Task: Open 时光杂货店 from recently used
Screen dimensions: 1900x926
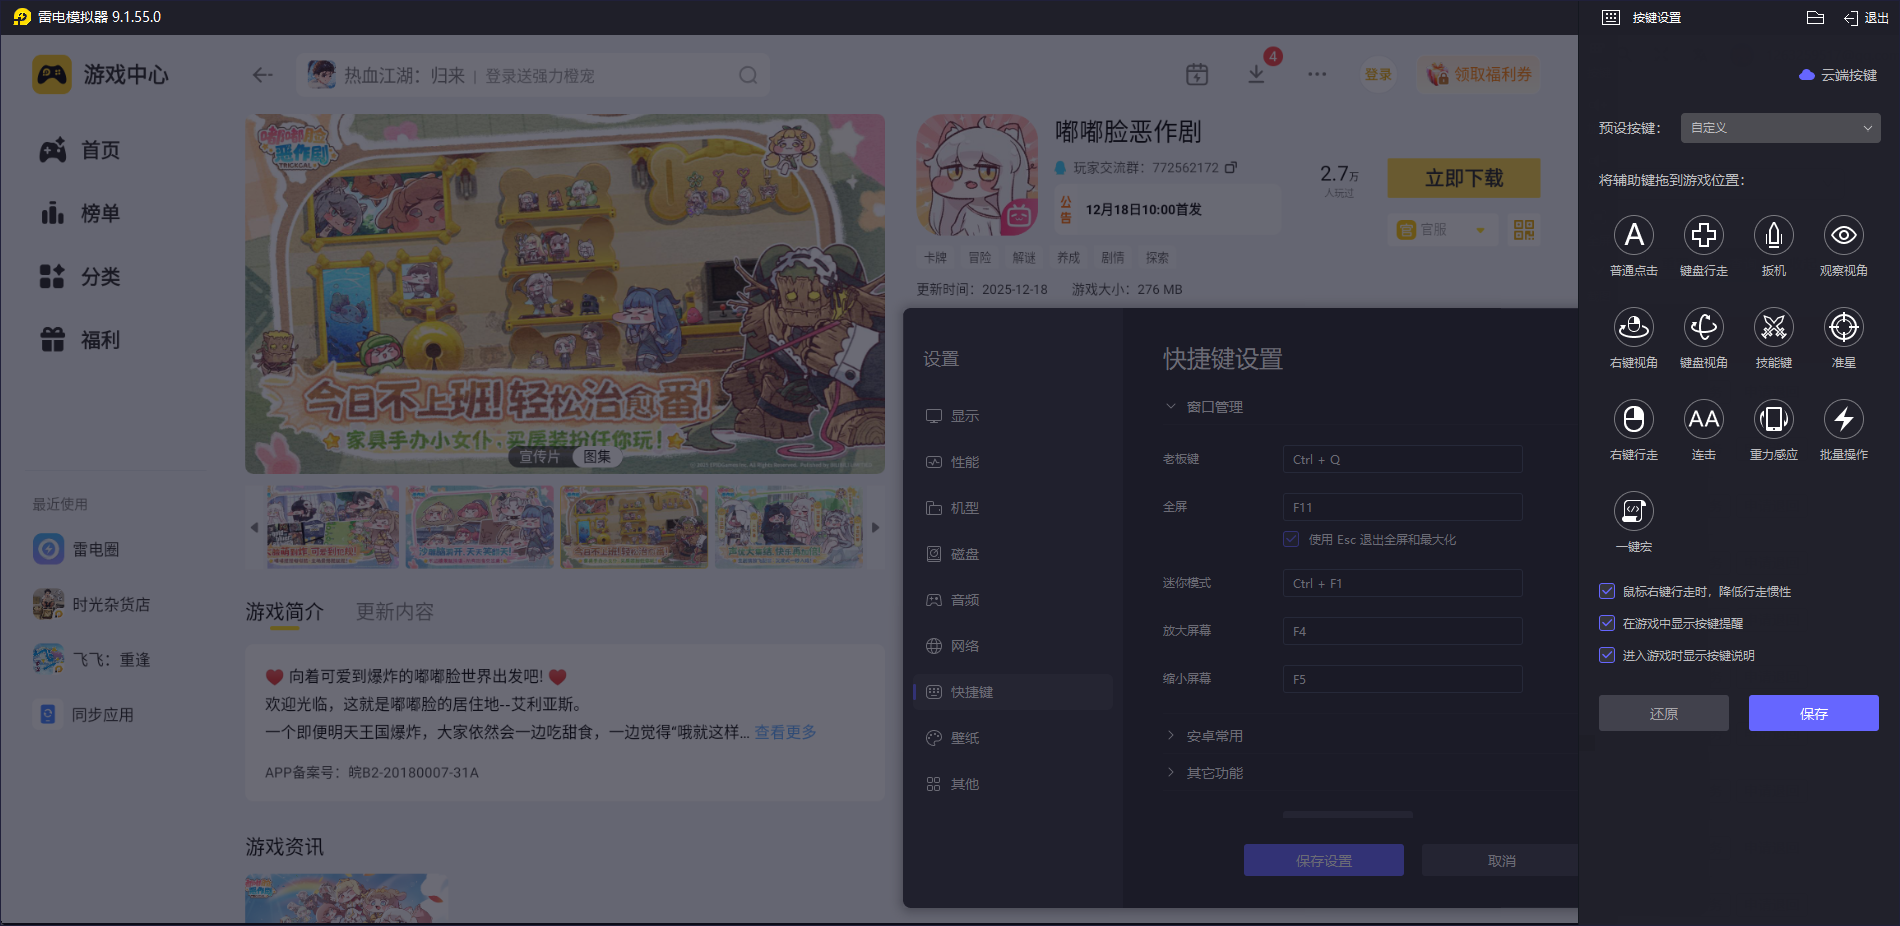Action: click(92, 604)
